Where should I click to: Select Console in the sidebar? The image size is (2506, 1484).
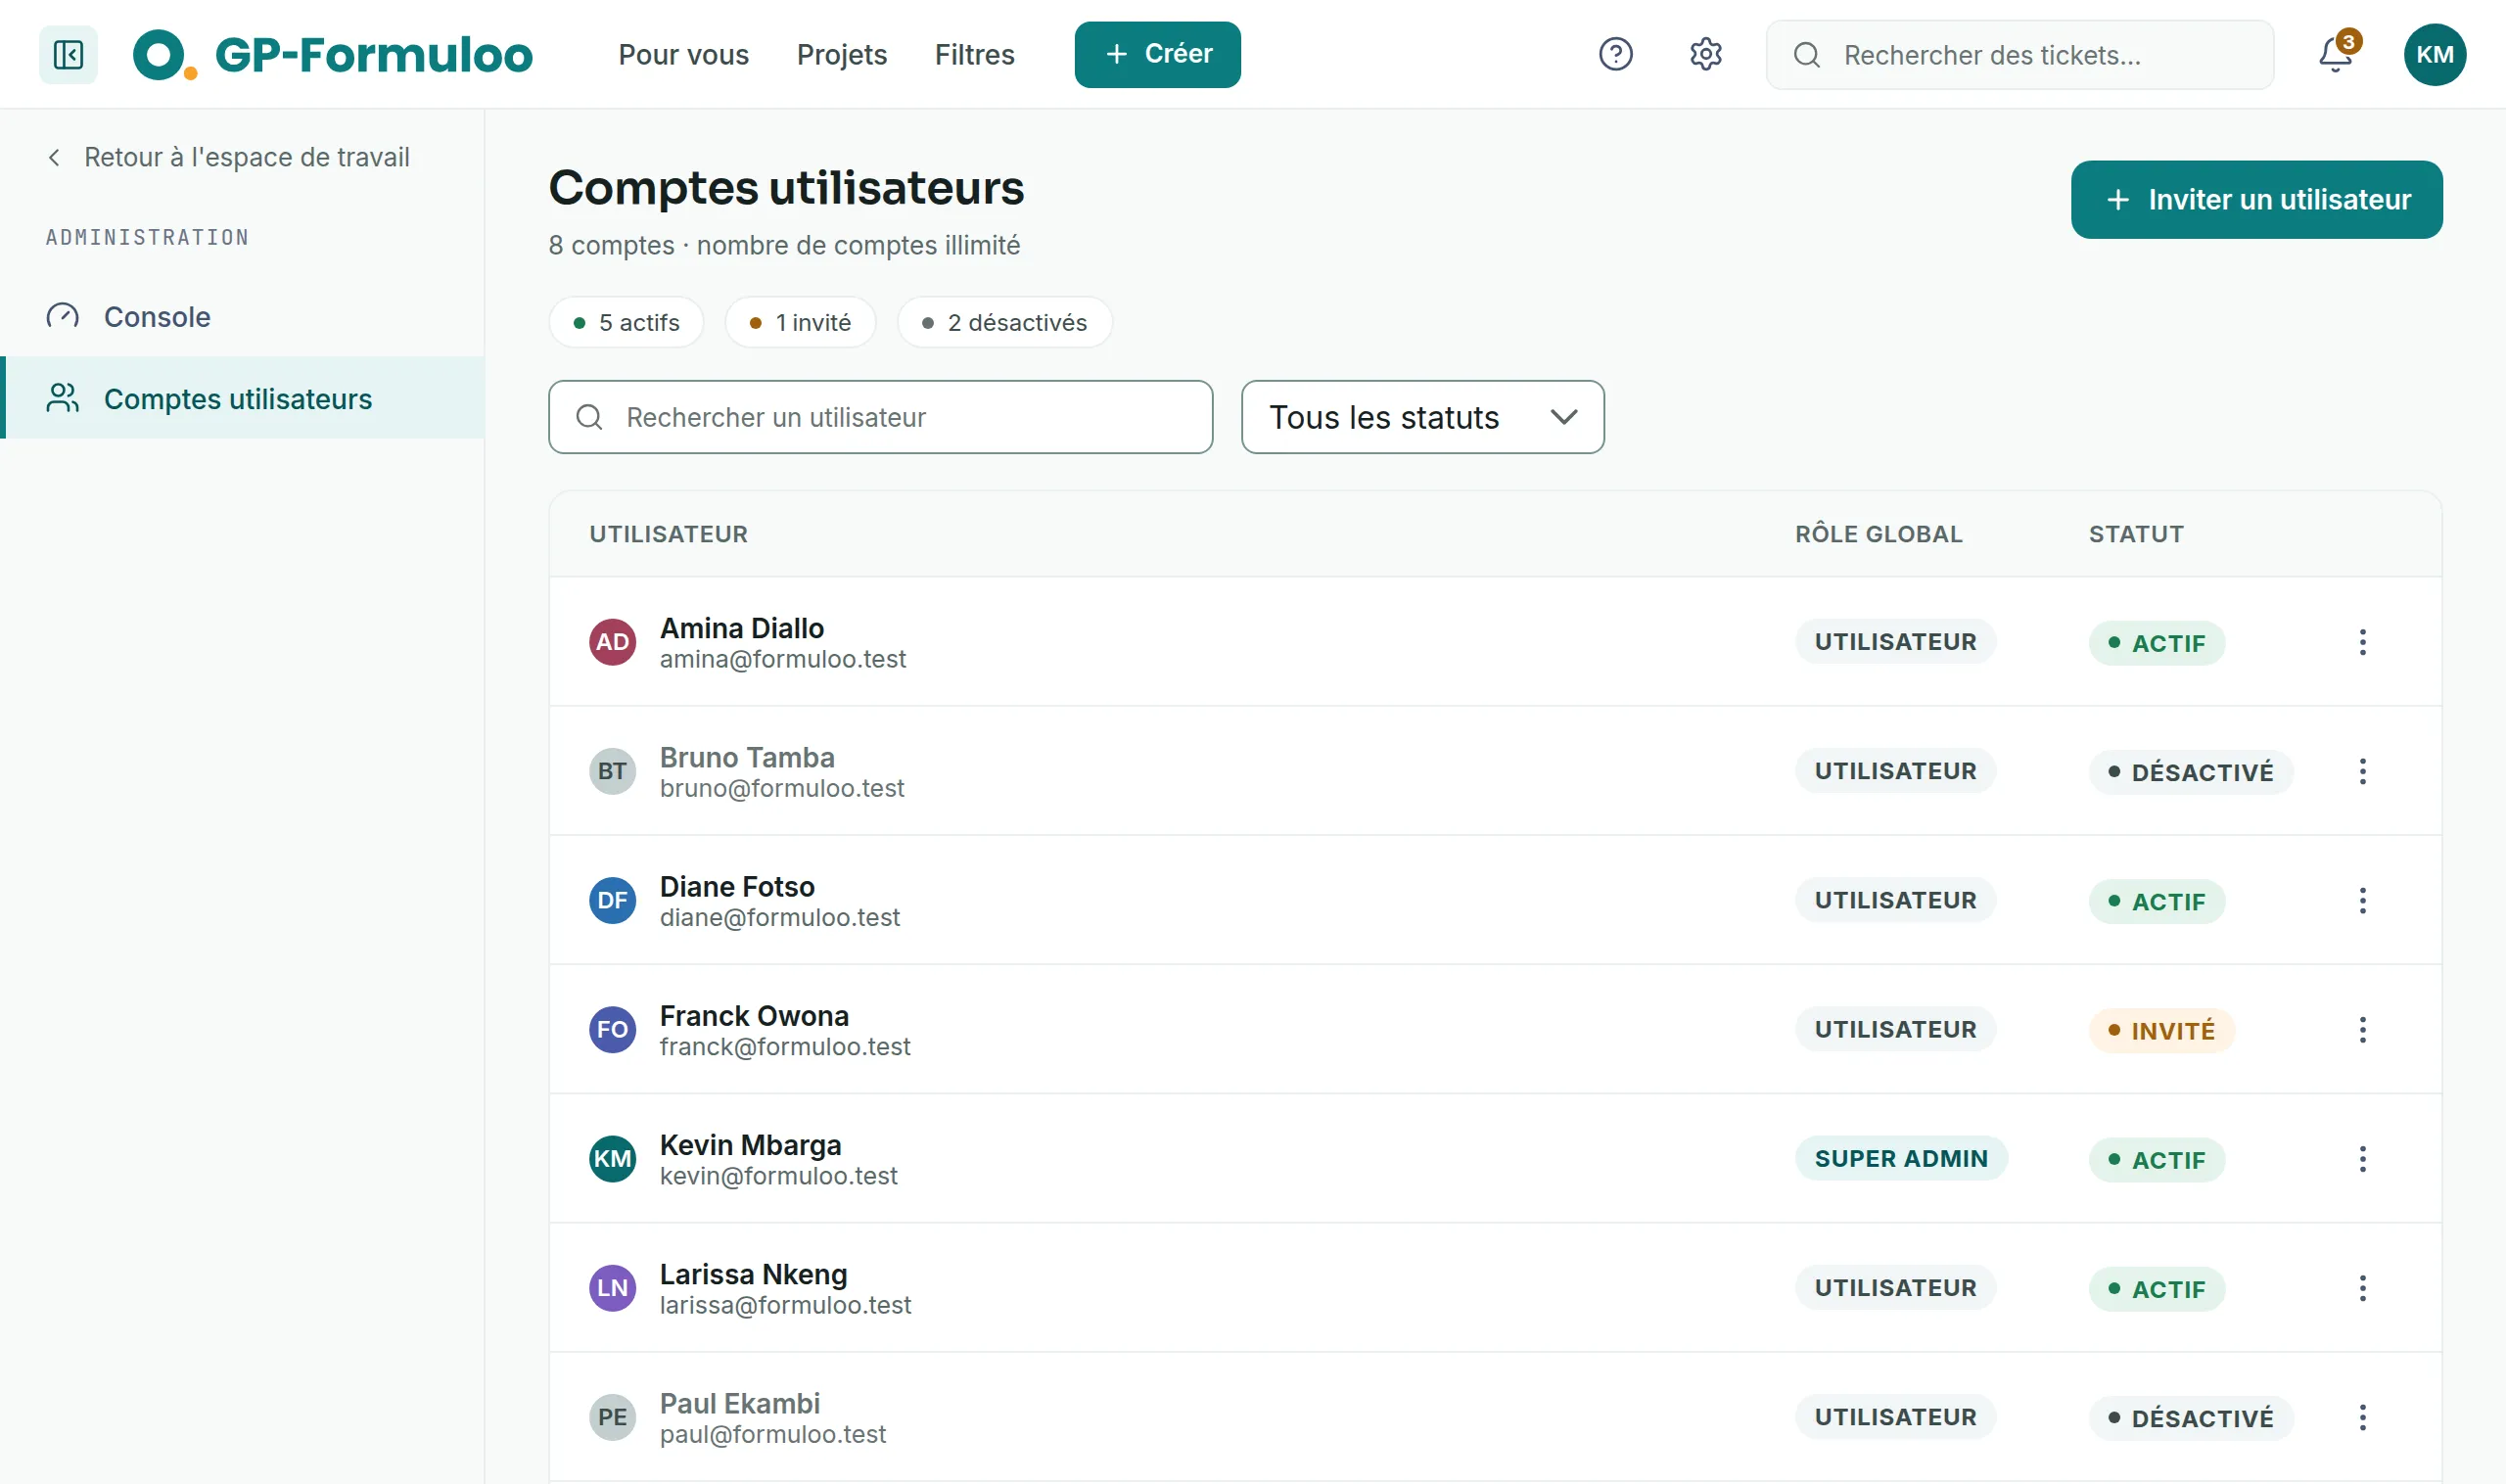pyautogui.click(x=242, y=316)
